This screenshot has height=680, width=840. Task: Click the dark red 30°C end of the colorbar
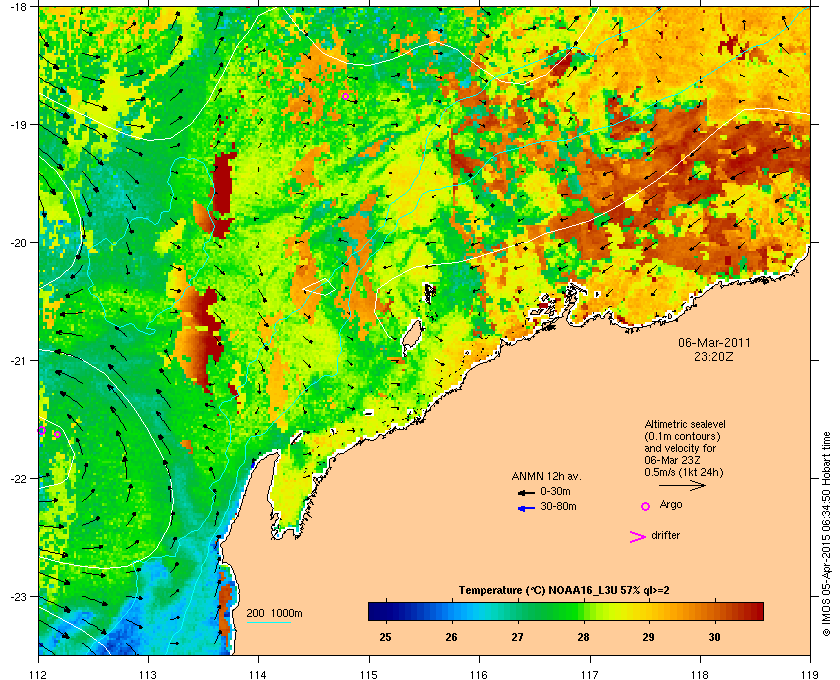(755, 611)
